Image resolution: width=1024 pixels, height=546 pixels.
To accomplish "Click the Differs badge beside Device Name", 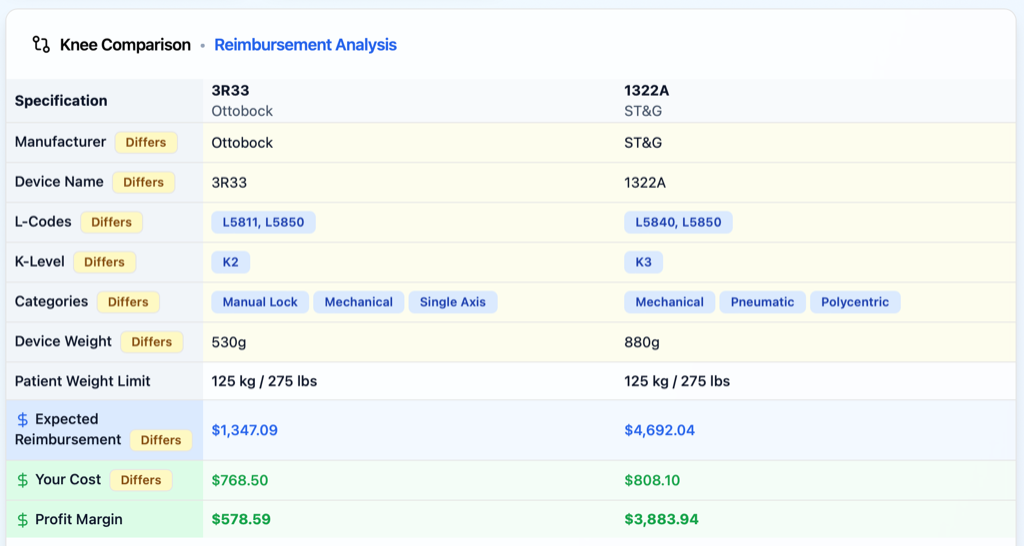I will [x=144, y=182].
